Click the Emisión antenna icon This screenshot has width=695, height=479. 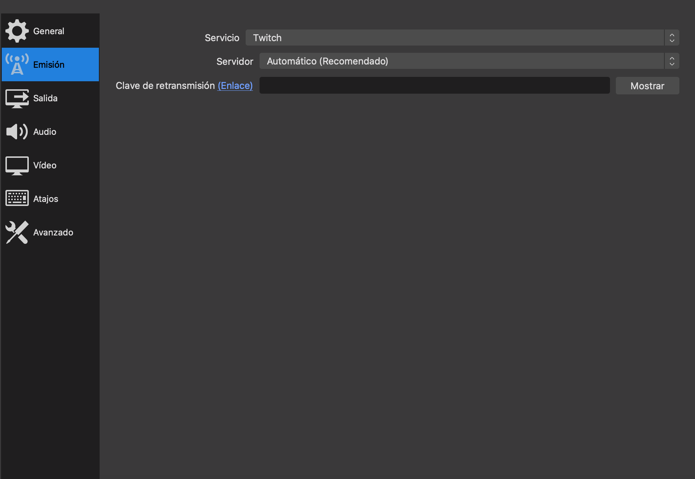tap(17, 65)
